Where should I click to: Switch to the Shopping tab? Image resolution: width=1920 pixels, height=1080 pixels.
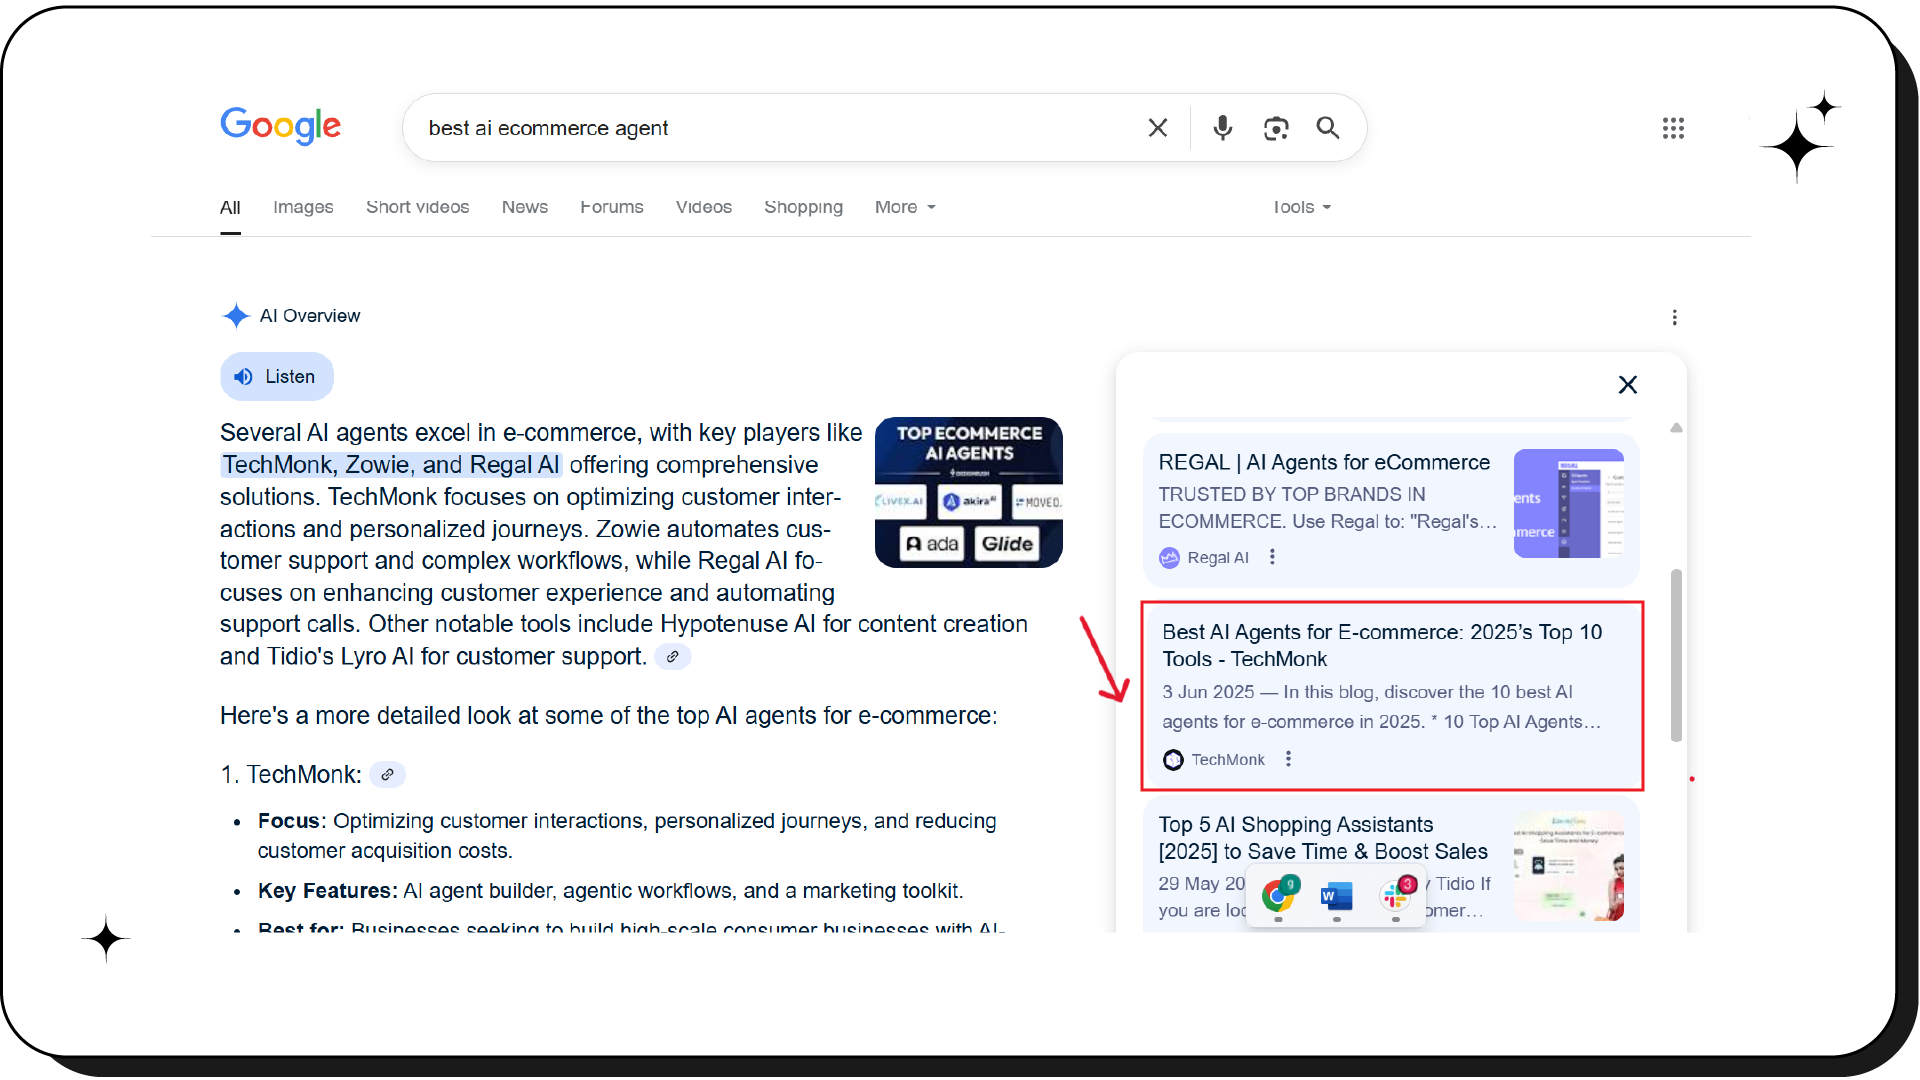[x=803, y=207]
